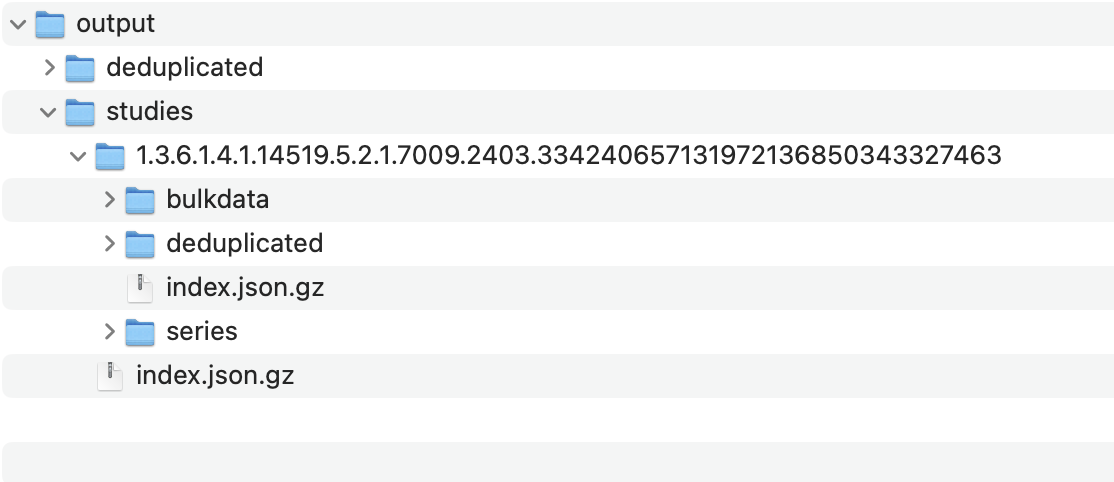Click the studies folder icon

click(79, 111)
